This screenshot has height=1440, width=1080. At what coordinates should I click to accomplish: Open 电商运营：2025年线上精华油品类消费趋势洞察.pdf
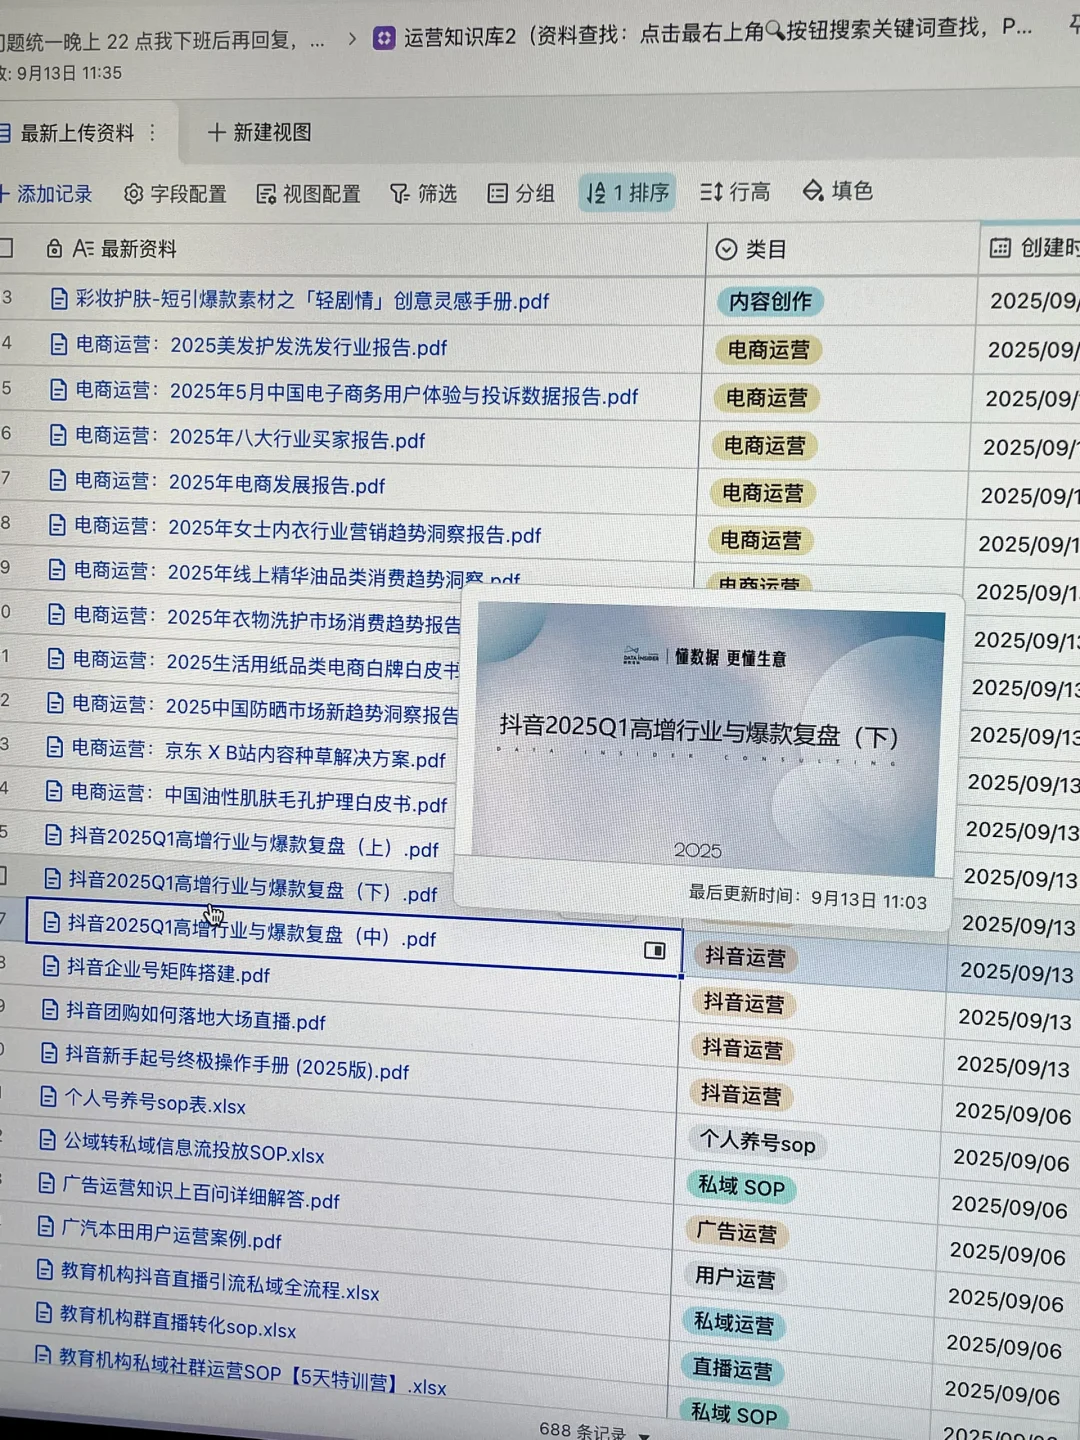pos(297,574)
